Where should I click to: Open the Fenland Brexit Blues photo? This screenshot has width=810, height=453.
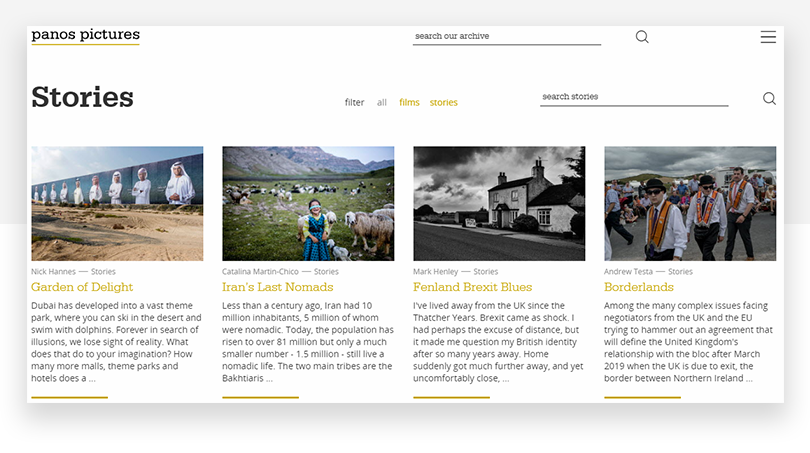[499, 203]
